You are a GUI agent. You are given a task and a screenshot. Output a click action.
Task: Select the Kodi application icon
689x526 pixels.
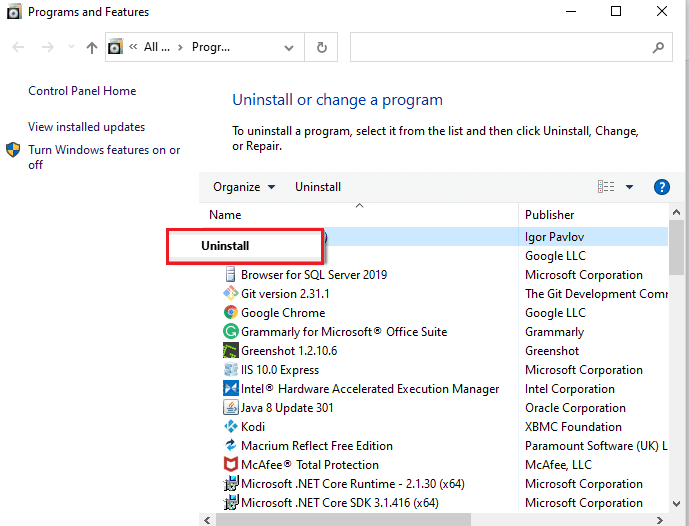[x=230, y=427]
